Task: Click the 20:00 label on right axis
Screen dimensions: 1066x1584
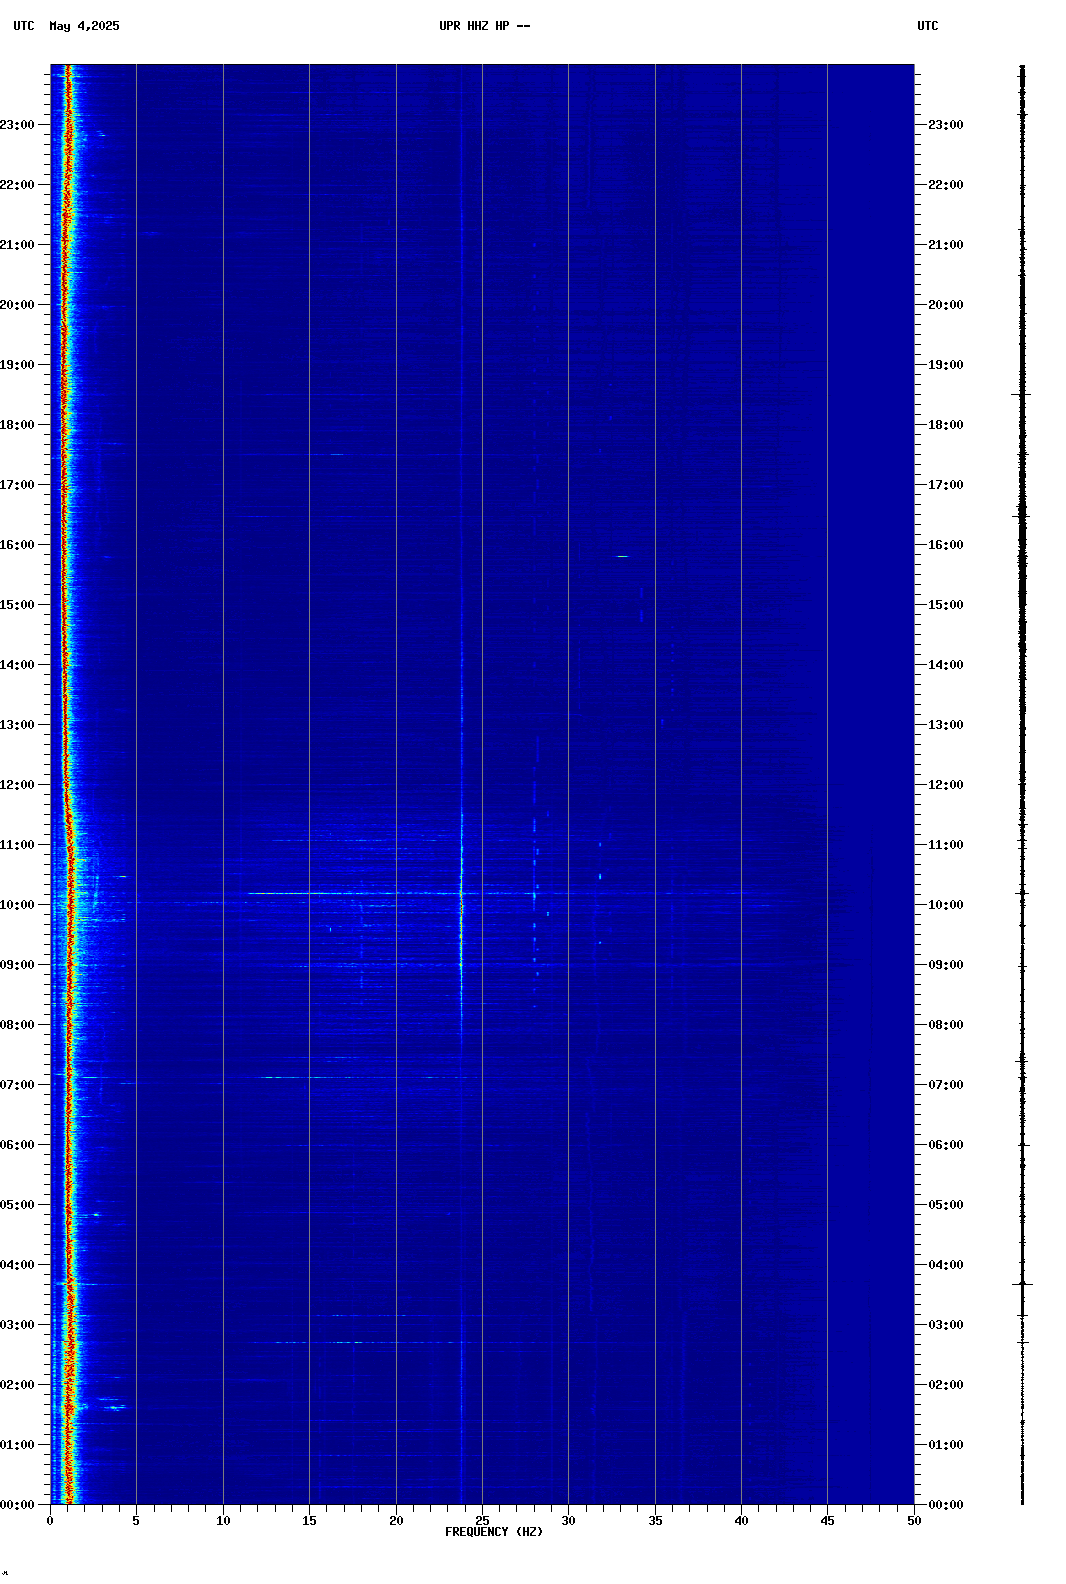Action: pyautogui.click(x=945, y=305)
